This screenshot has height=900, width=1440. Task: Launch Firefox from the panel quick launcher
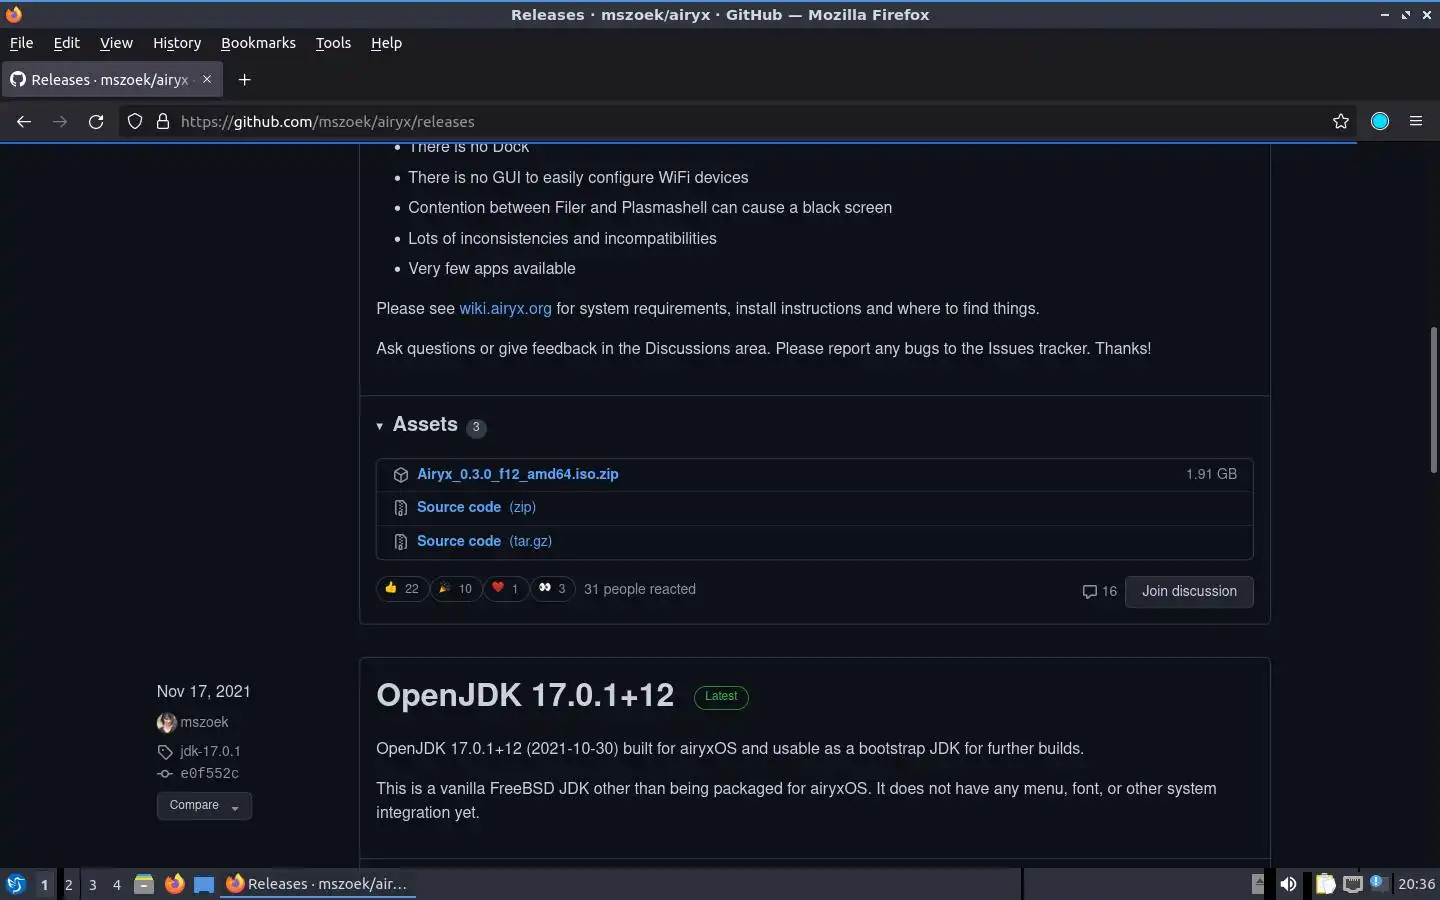[174, 884]
